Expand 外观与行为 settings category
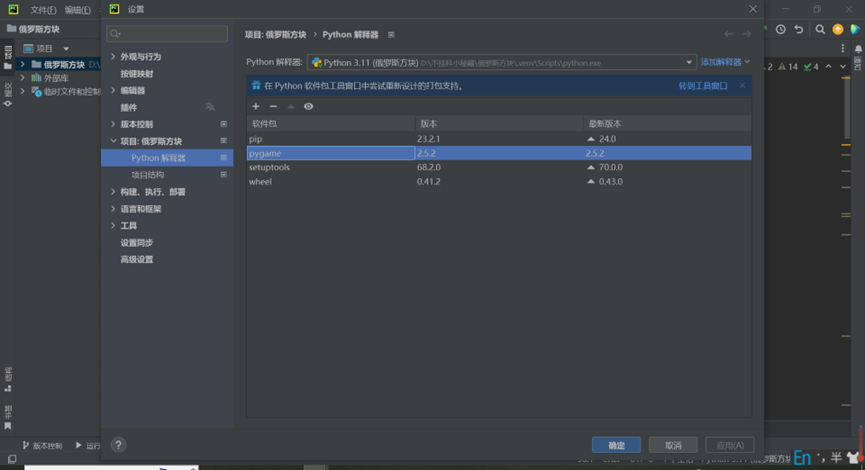 coord(113,57)
